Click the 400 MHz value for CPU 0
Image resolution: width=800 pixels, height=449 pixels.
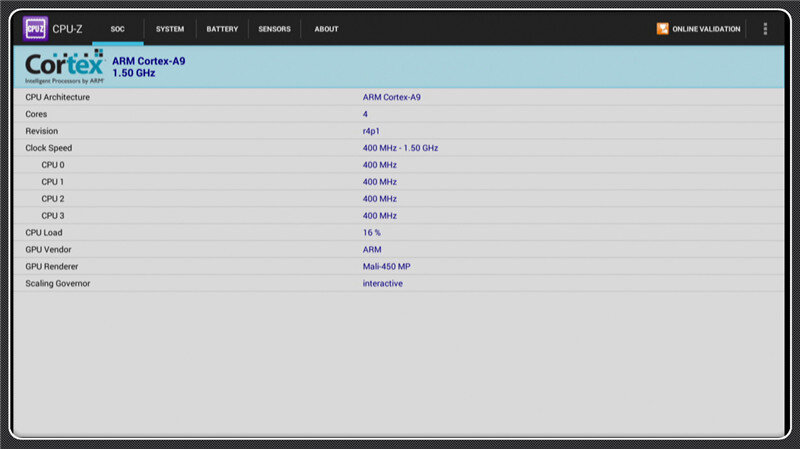380,165
